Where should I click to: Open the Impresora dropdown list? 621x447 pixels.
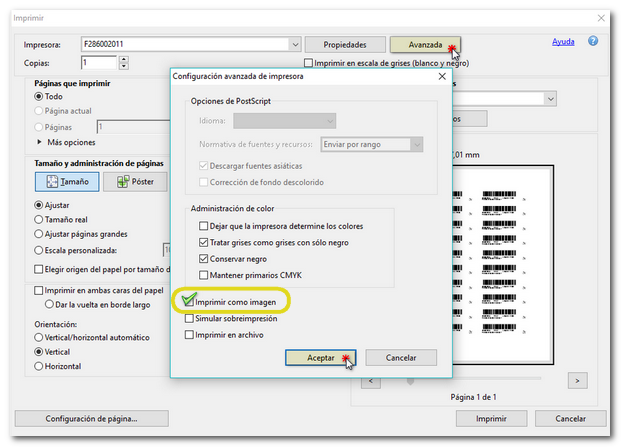coord(294,45)
